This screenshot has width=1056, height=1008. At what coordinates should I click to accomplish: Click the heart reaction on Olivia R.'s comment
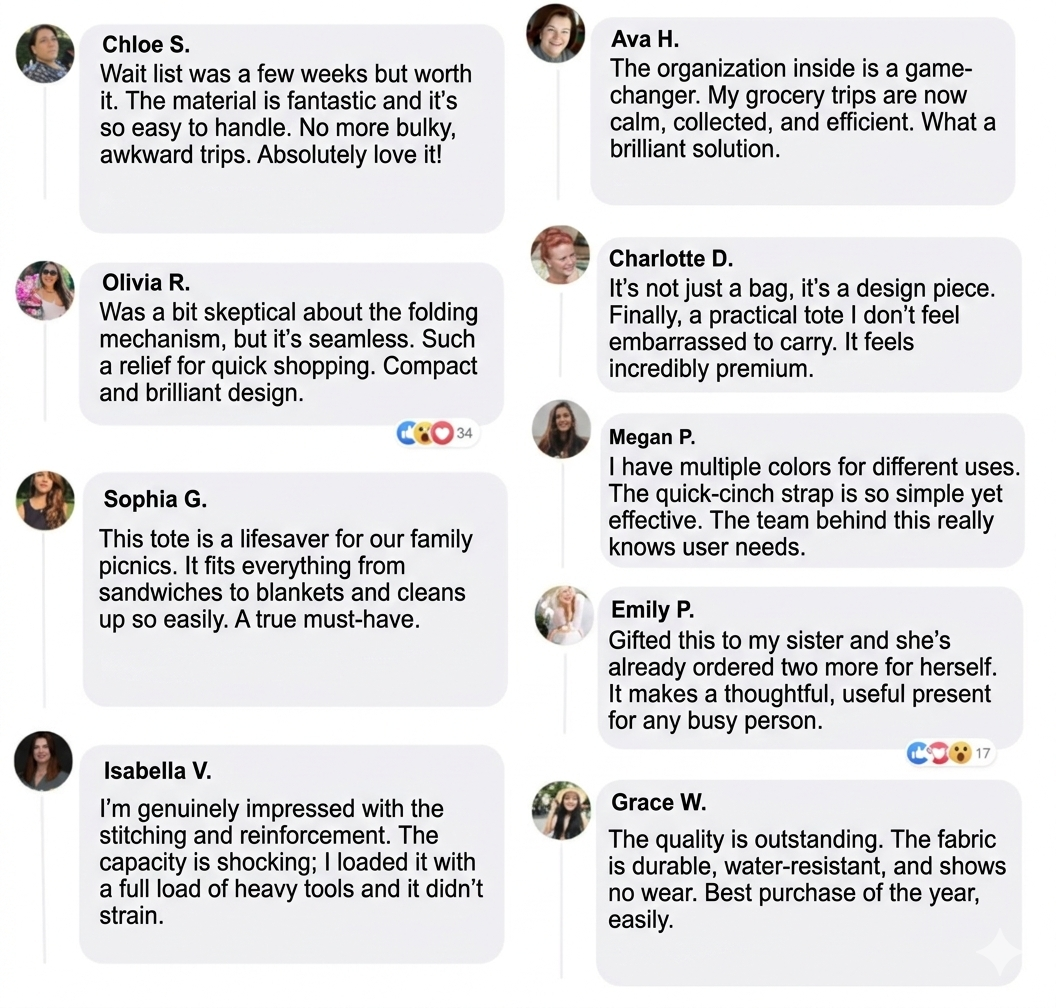442,433
